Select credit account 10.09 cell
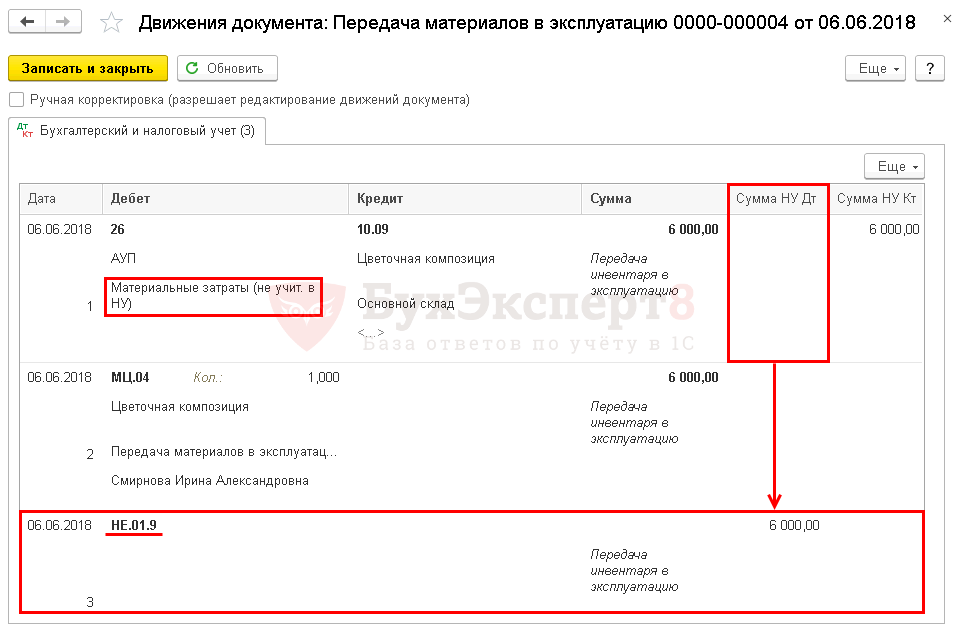The width and height of the screenshot is (961, 634). click(x=373, y=229)
